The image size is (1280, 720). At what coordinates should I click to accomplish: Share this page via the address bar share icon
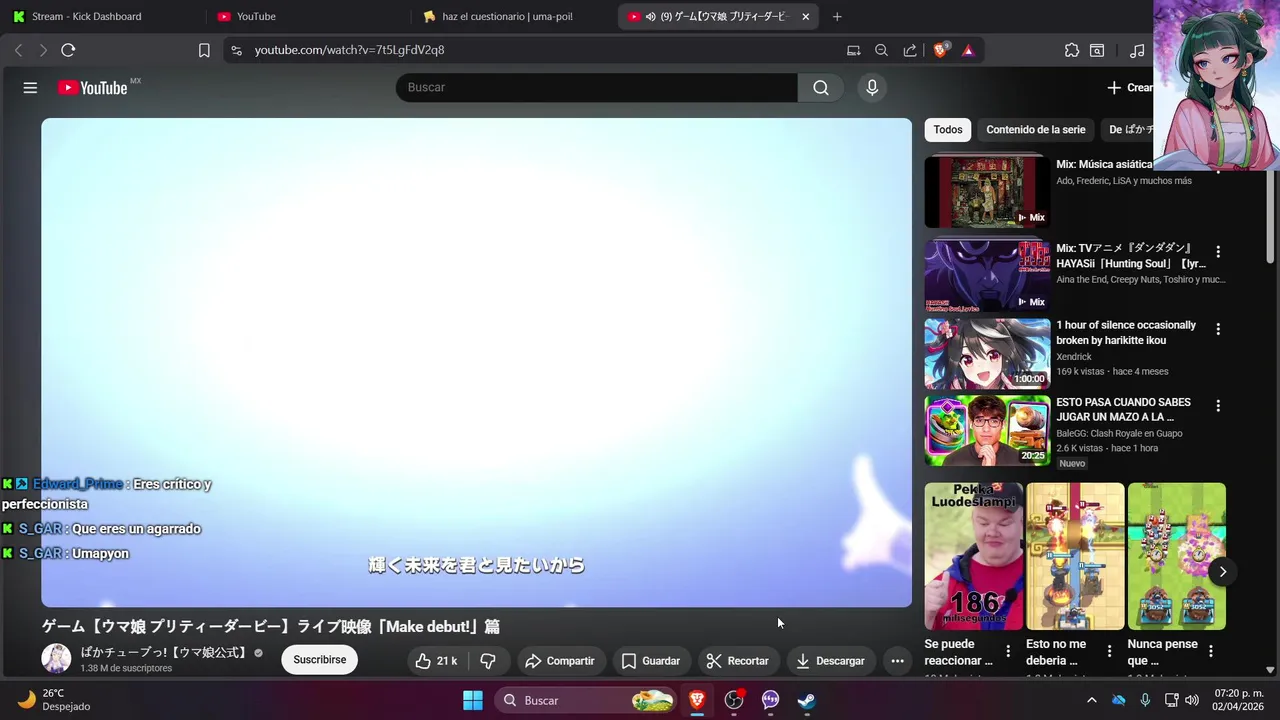click(910, 50)
